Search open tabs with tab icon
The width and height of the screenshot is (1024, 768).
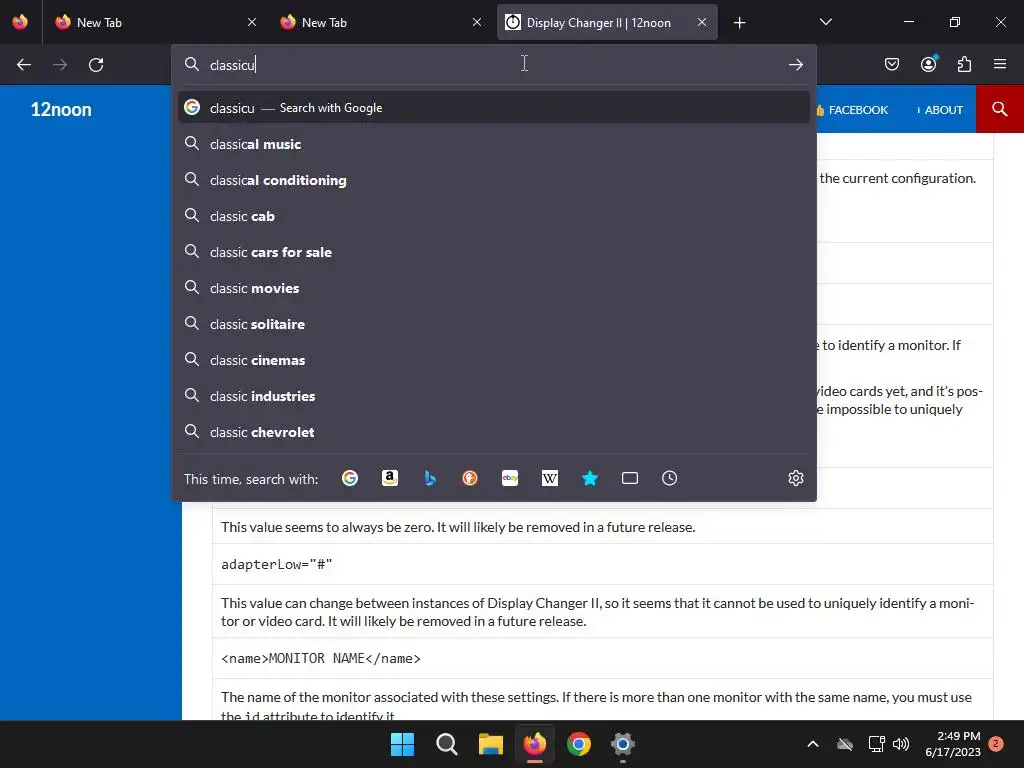coord(630,478)
